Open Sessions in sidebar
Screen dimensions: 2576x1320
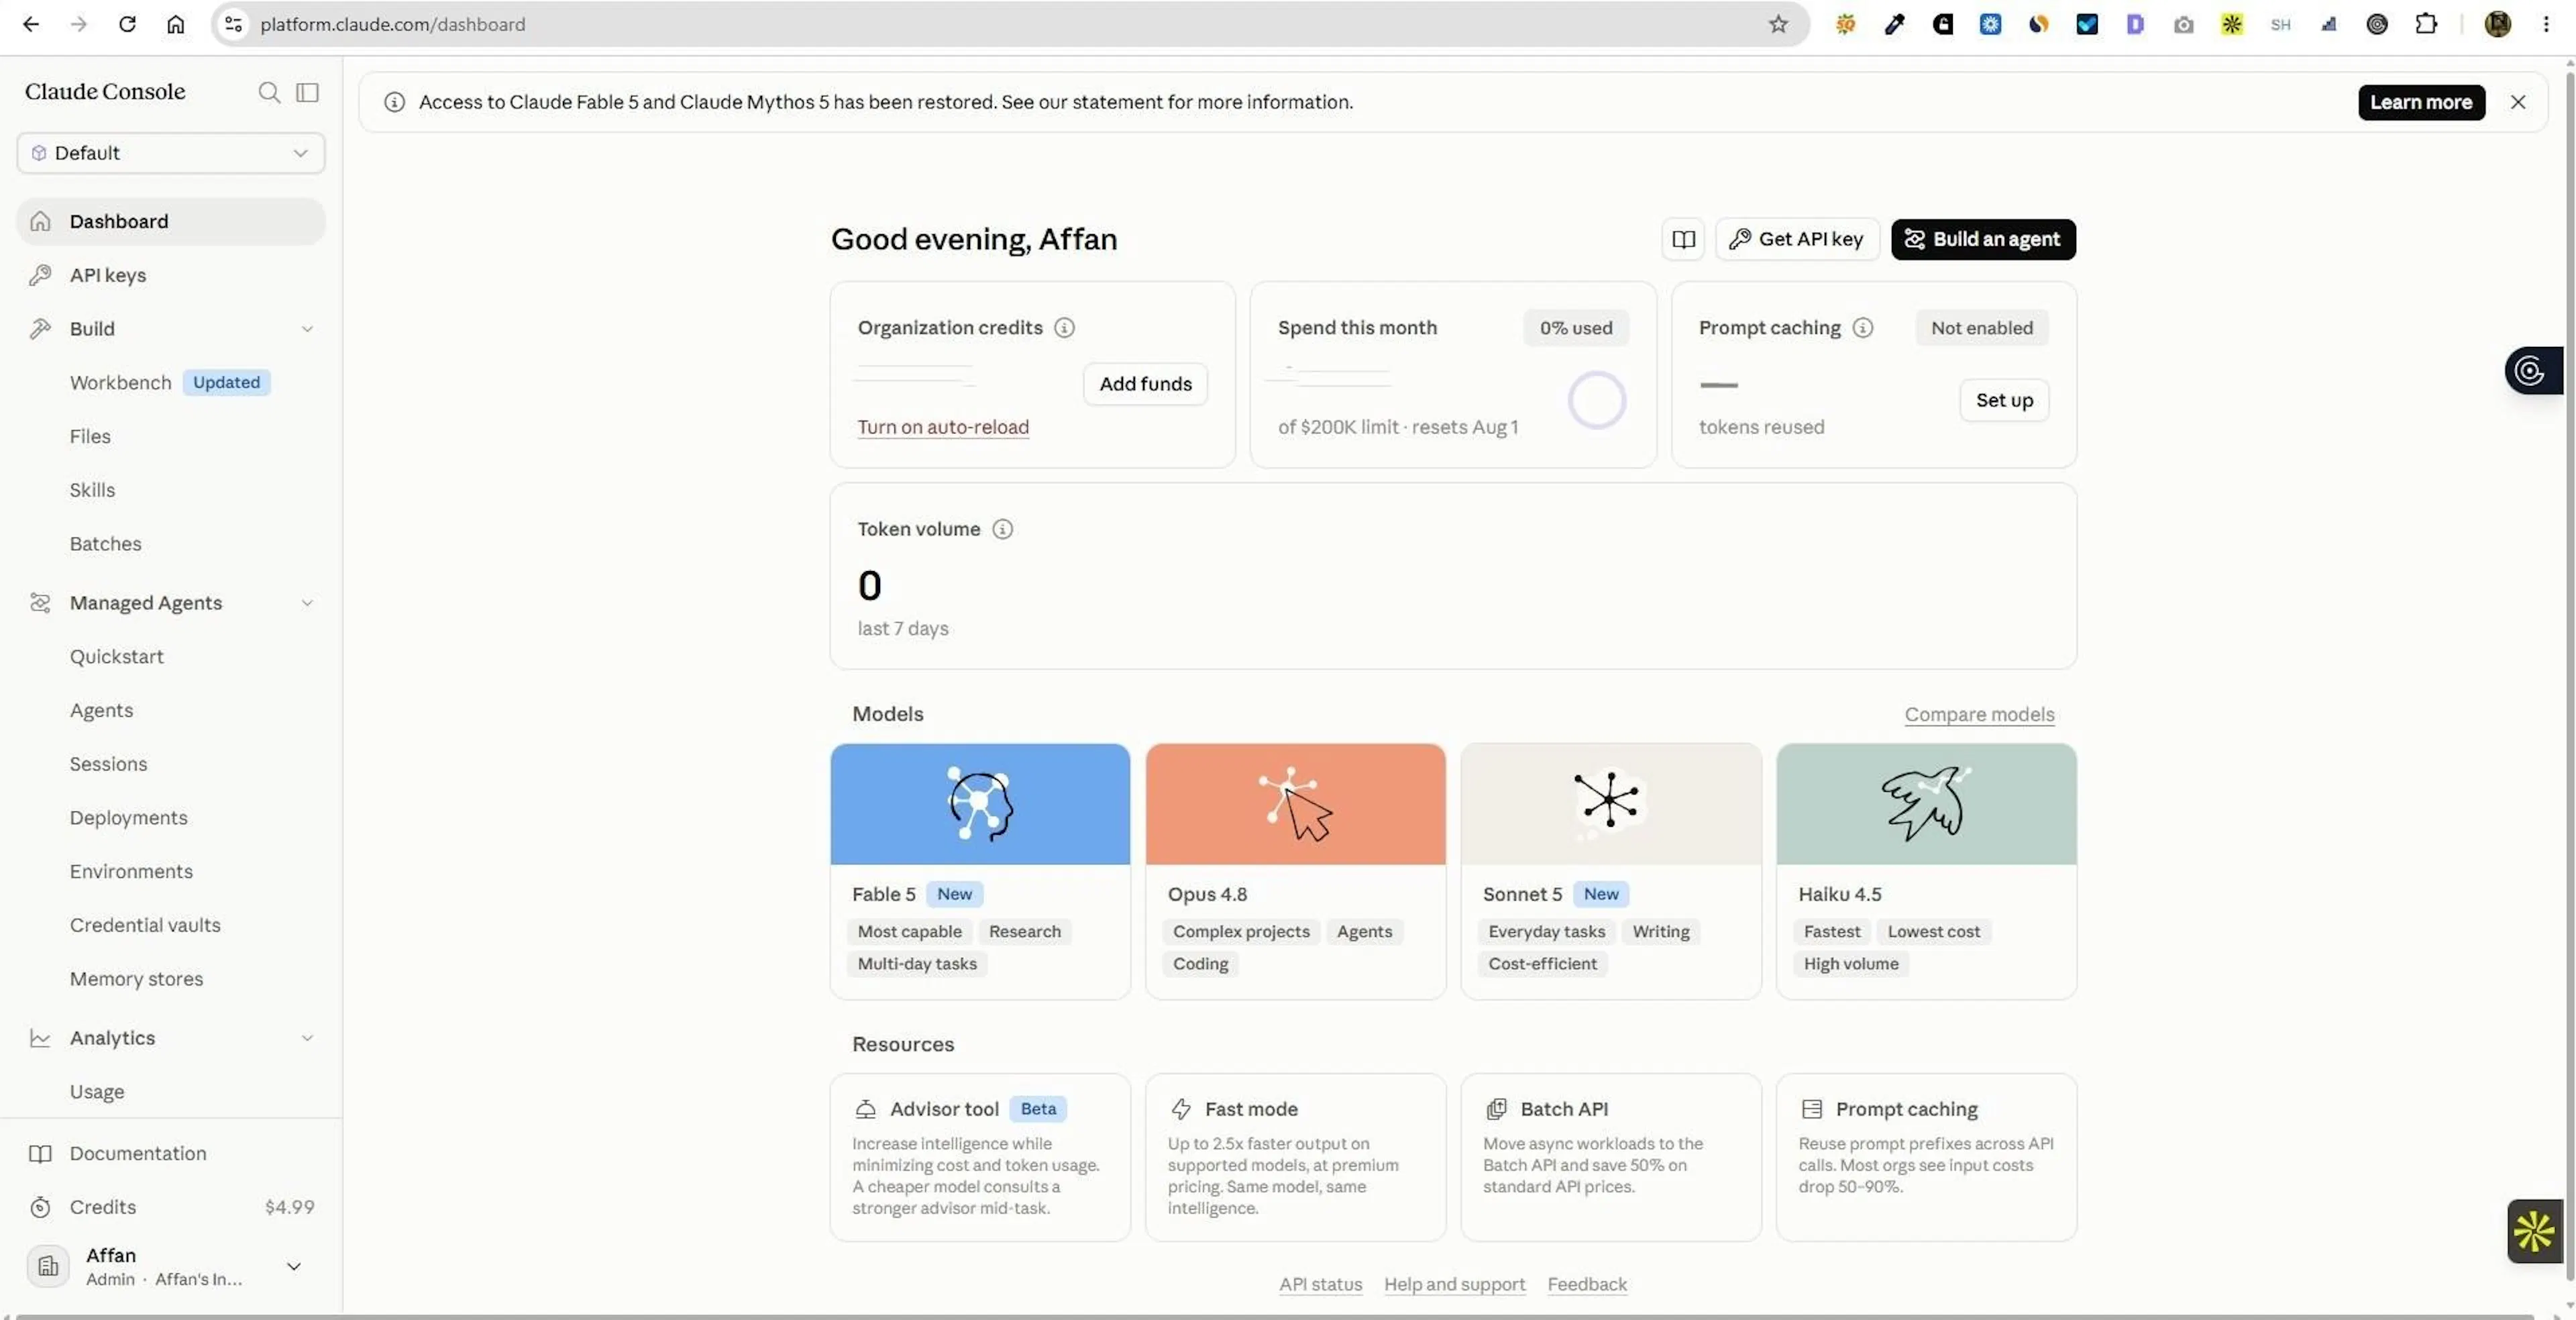171,764
